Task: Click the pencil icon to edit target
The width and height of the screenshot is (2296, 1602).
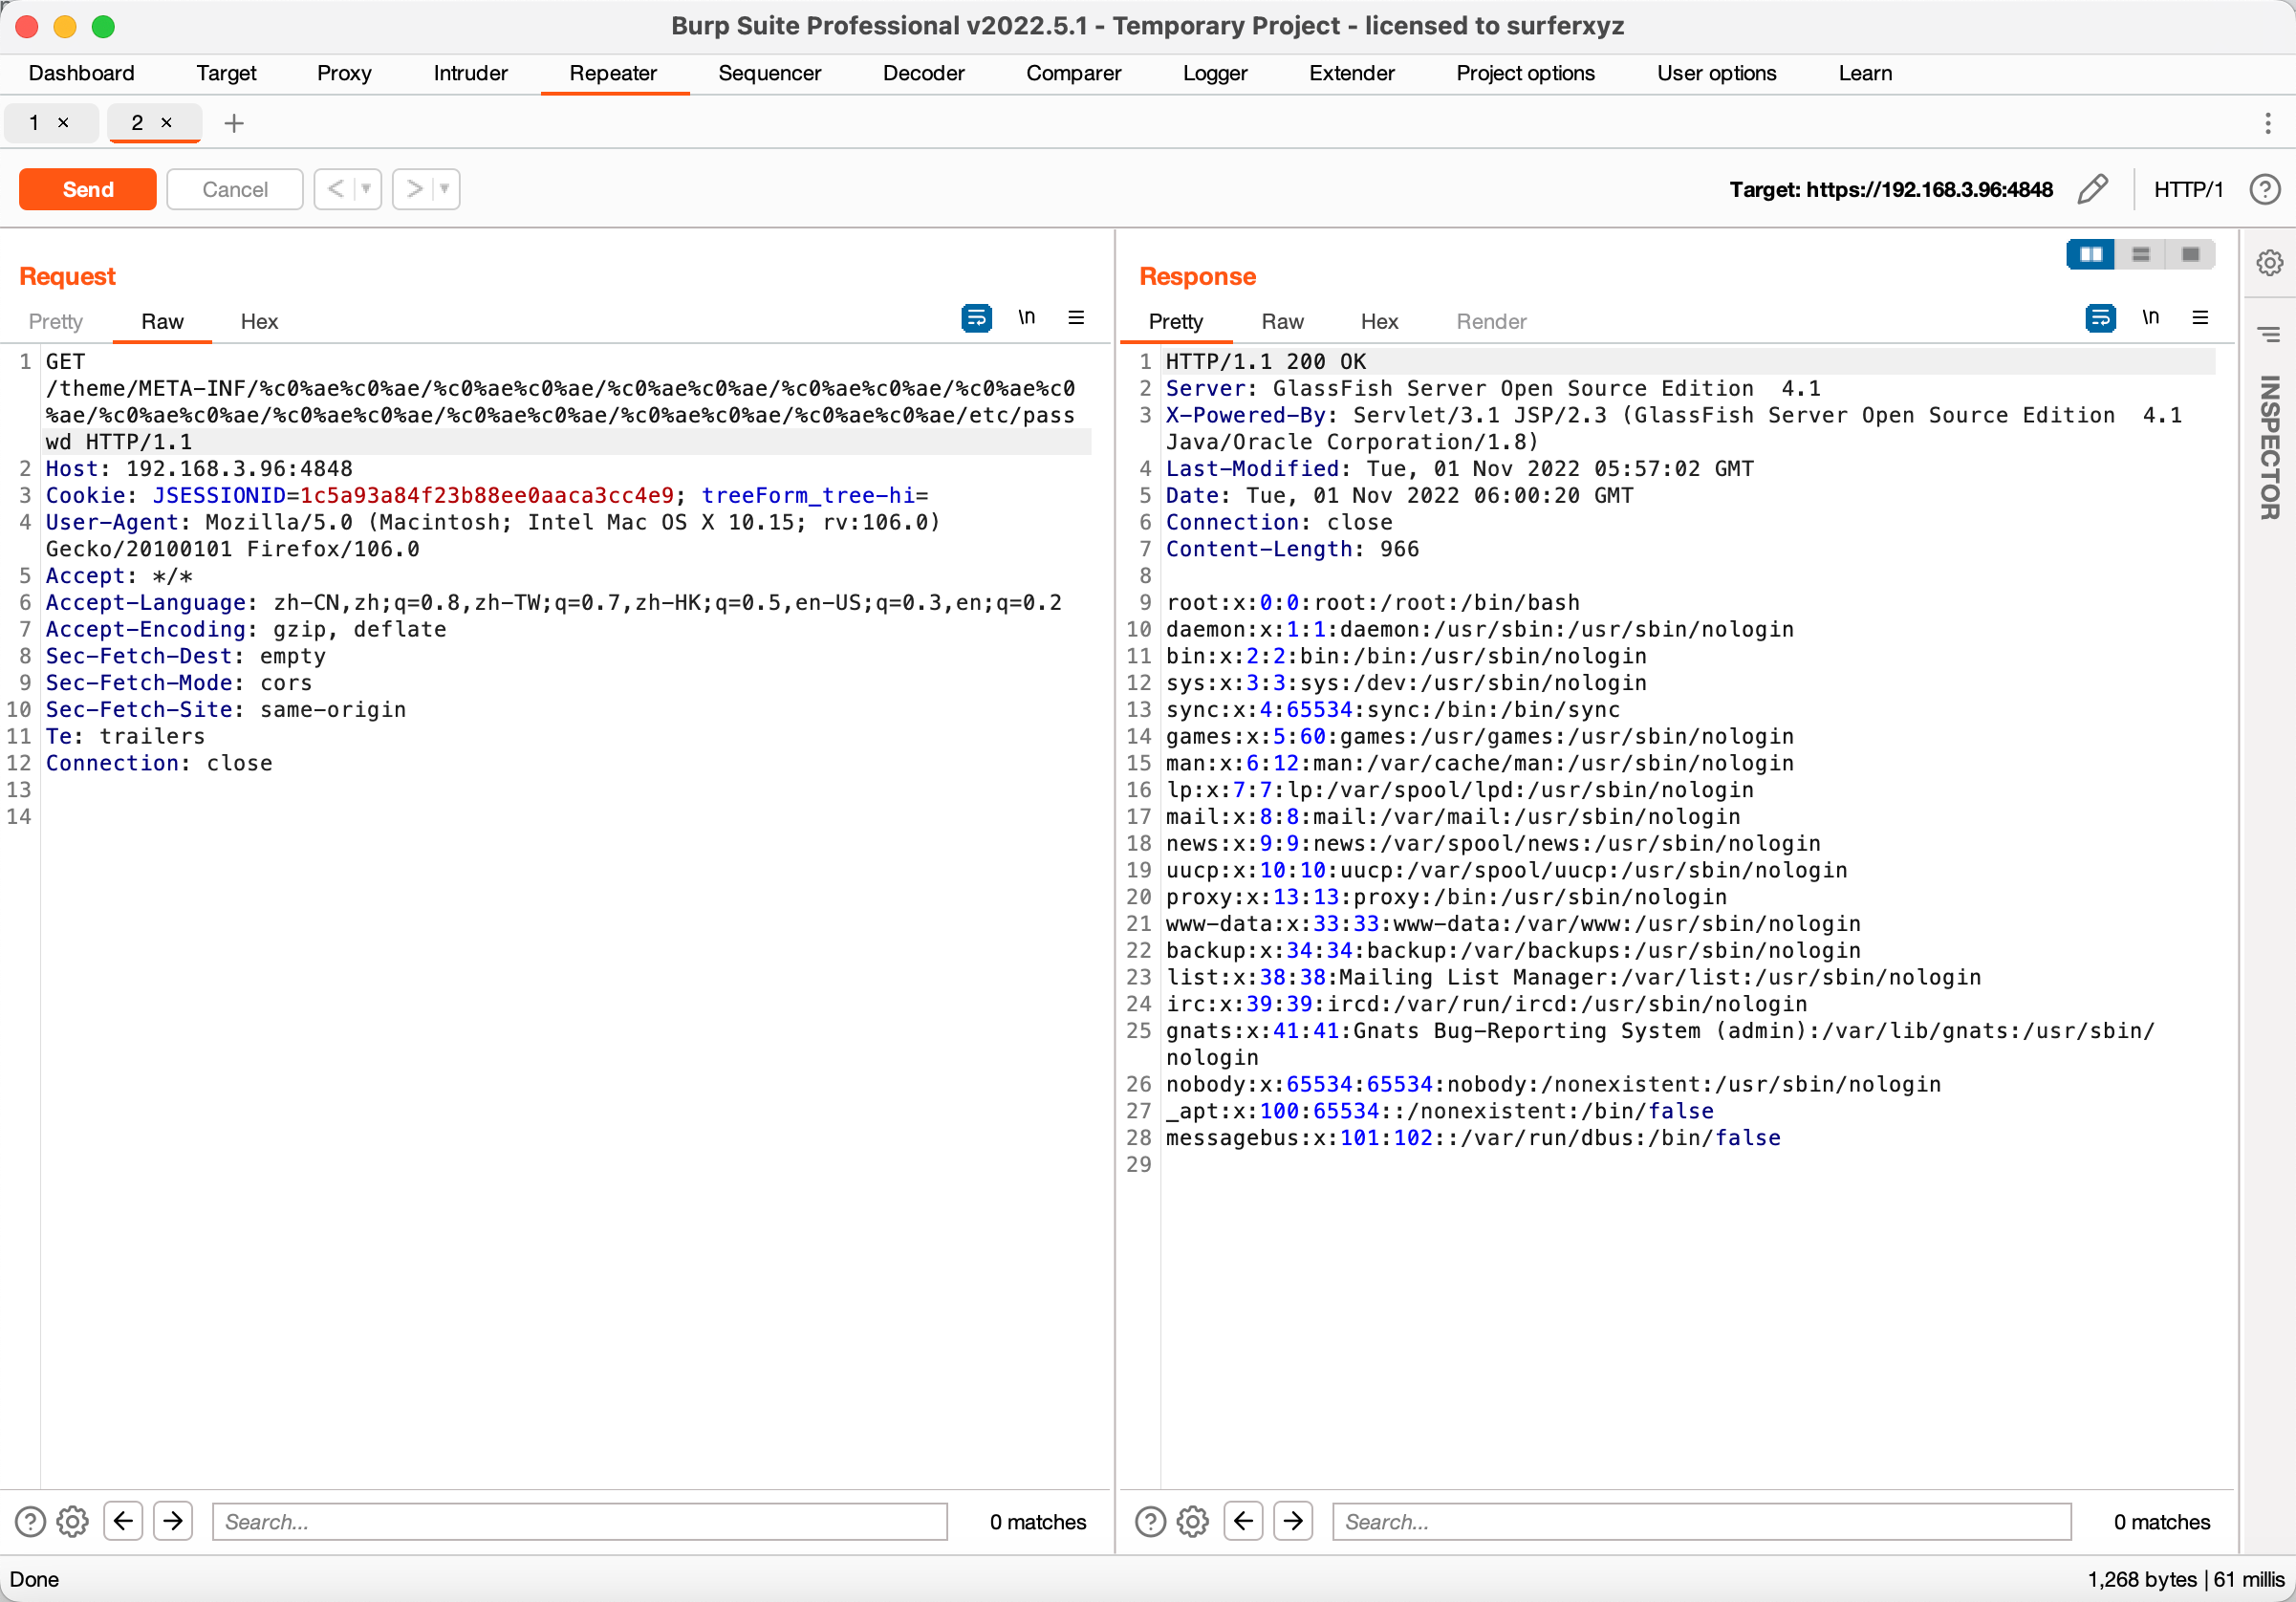Action: click(2092, 189)
